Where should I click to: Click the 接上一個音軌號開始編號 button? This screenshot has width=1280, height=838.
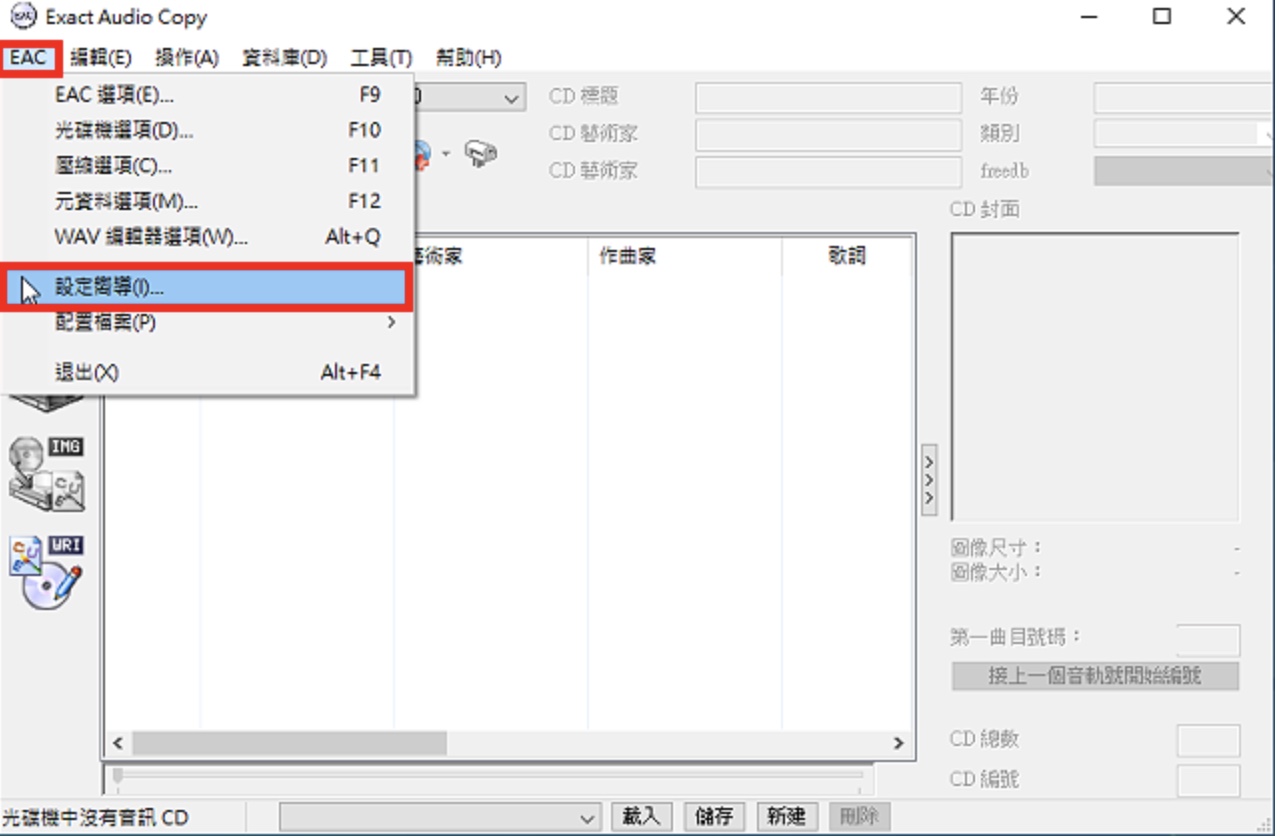1095,676
